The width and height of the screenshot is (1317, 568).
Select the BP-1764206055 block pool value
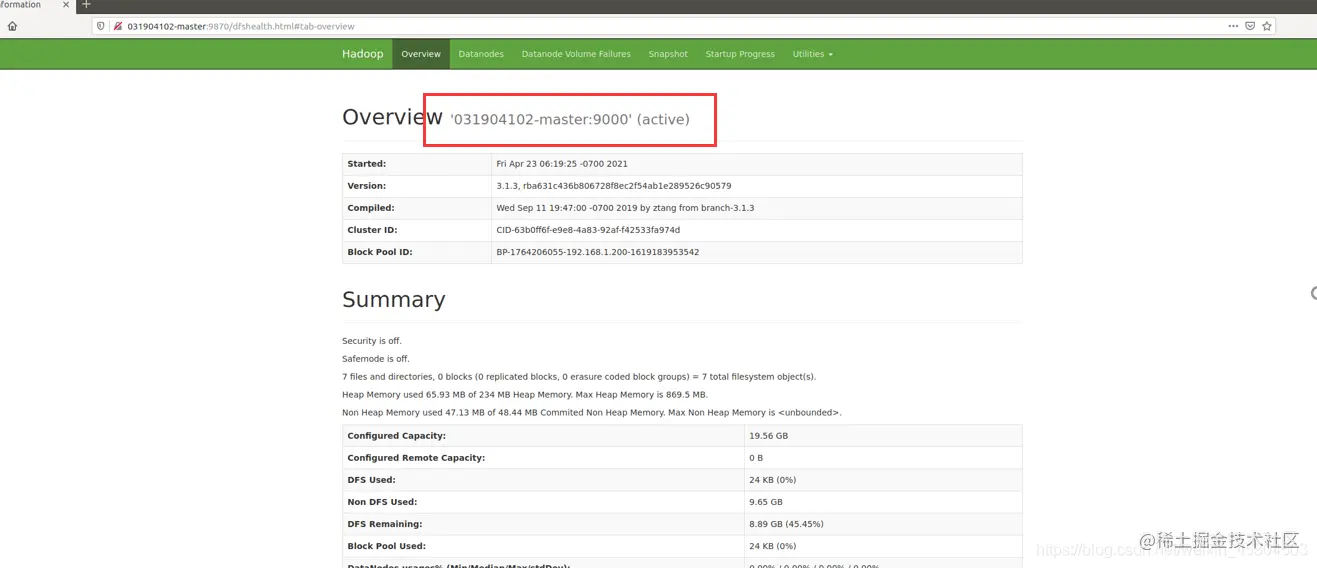coord(598,252)
